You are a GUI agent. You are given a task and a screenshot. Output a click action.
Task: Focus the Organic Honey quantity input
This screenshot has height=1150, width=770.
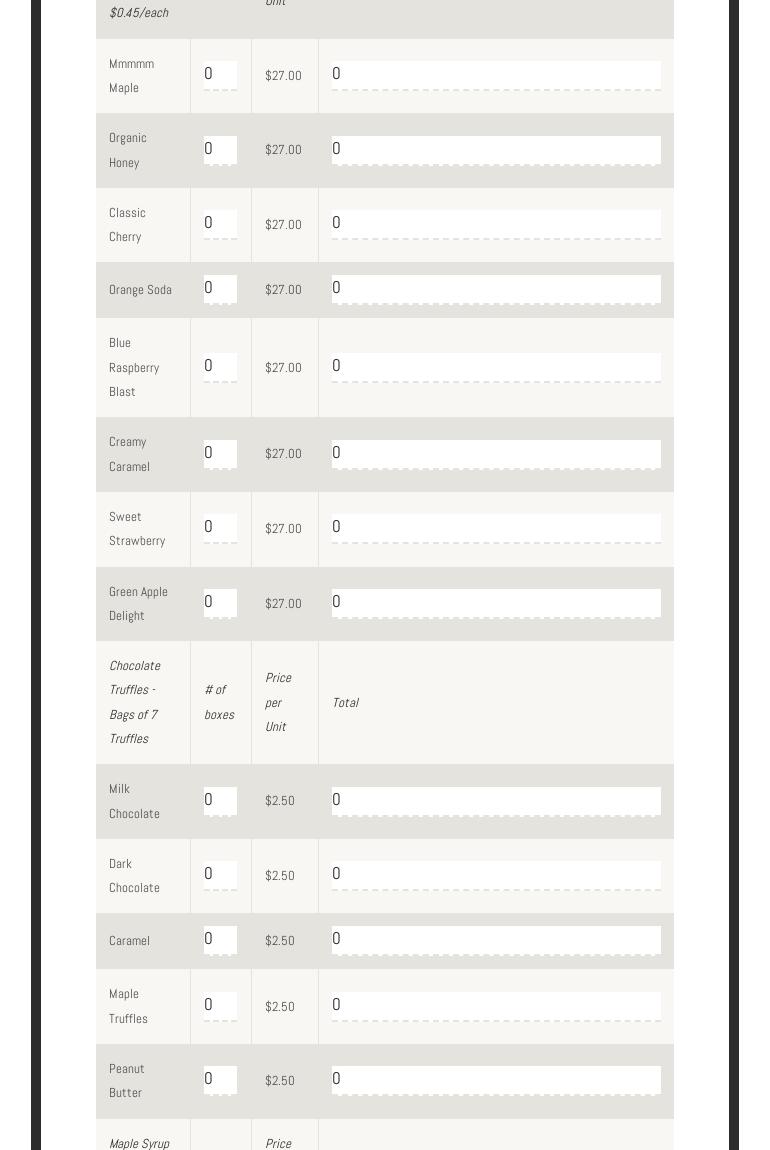(x=220, y=150)
